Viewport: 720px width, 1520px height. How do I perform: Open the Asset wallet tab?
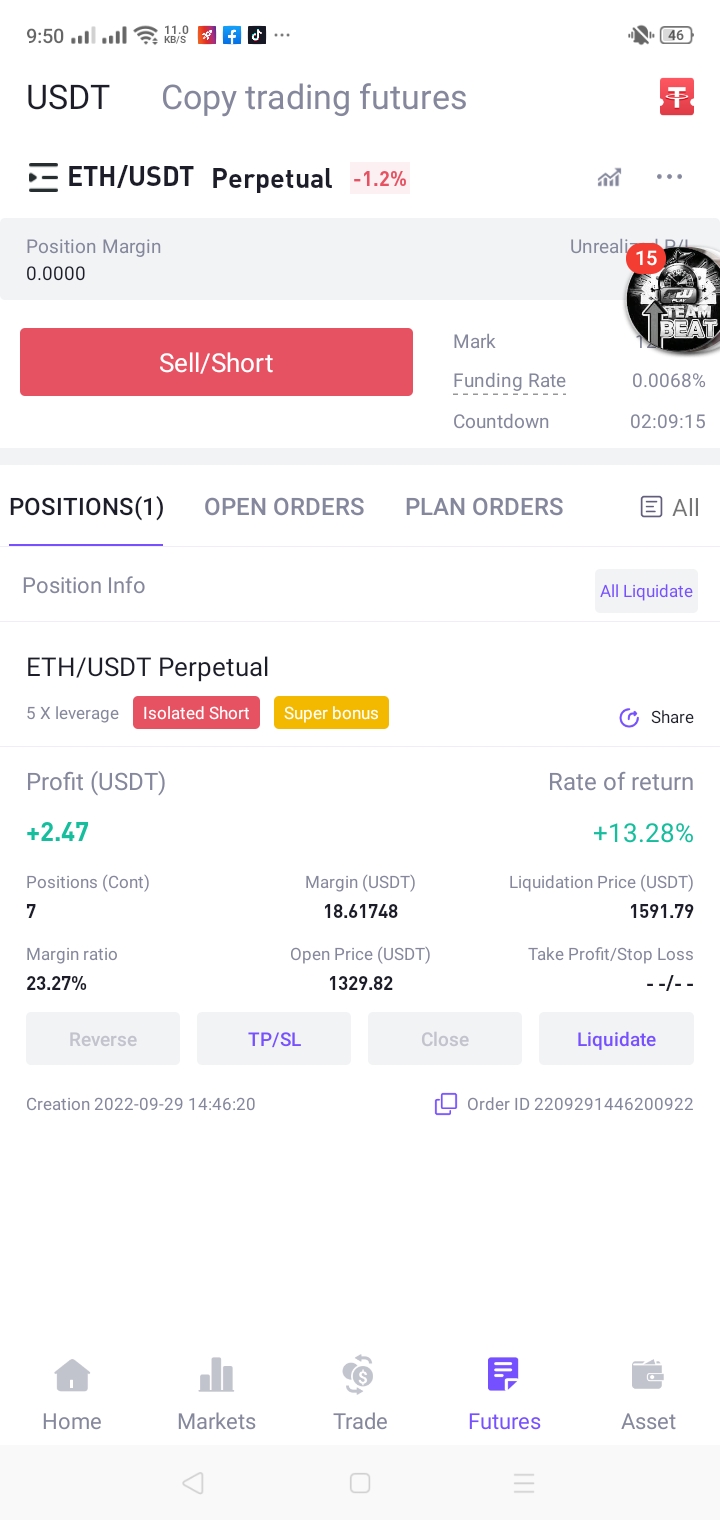click(x=648, y=1394)
